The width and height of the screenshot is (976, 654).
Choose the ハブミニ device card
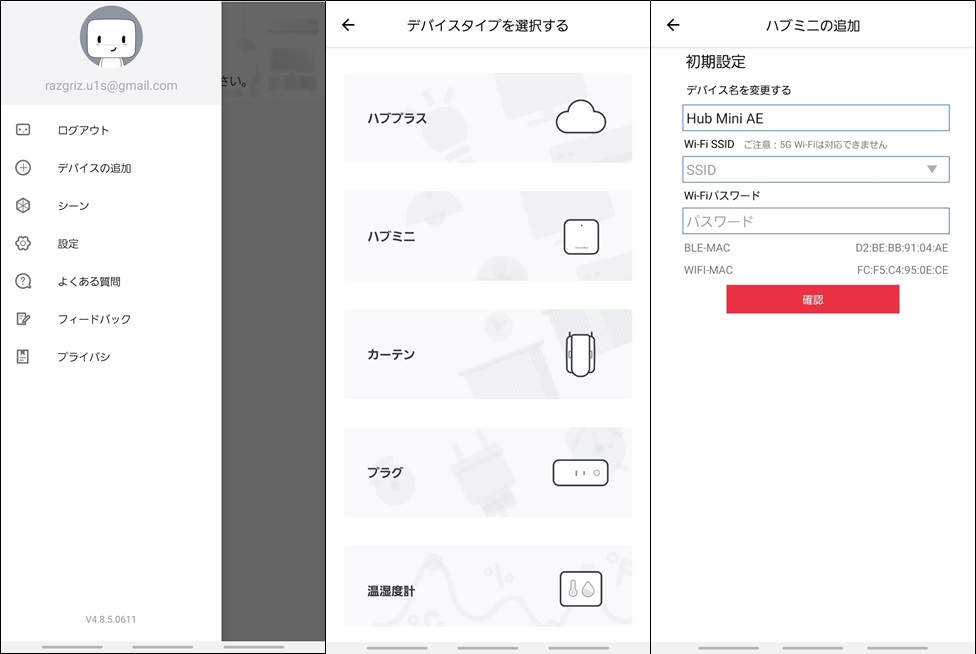[488, 236]
